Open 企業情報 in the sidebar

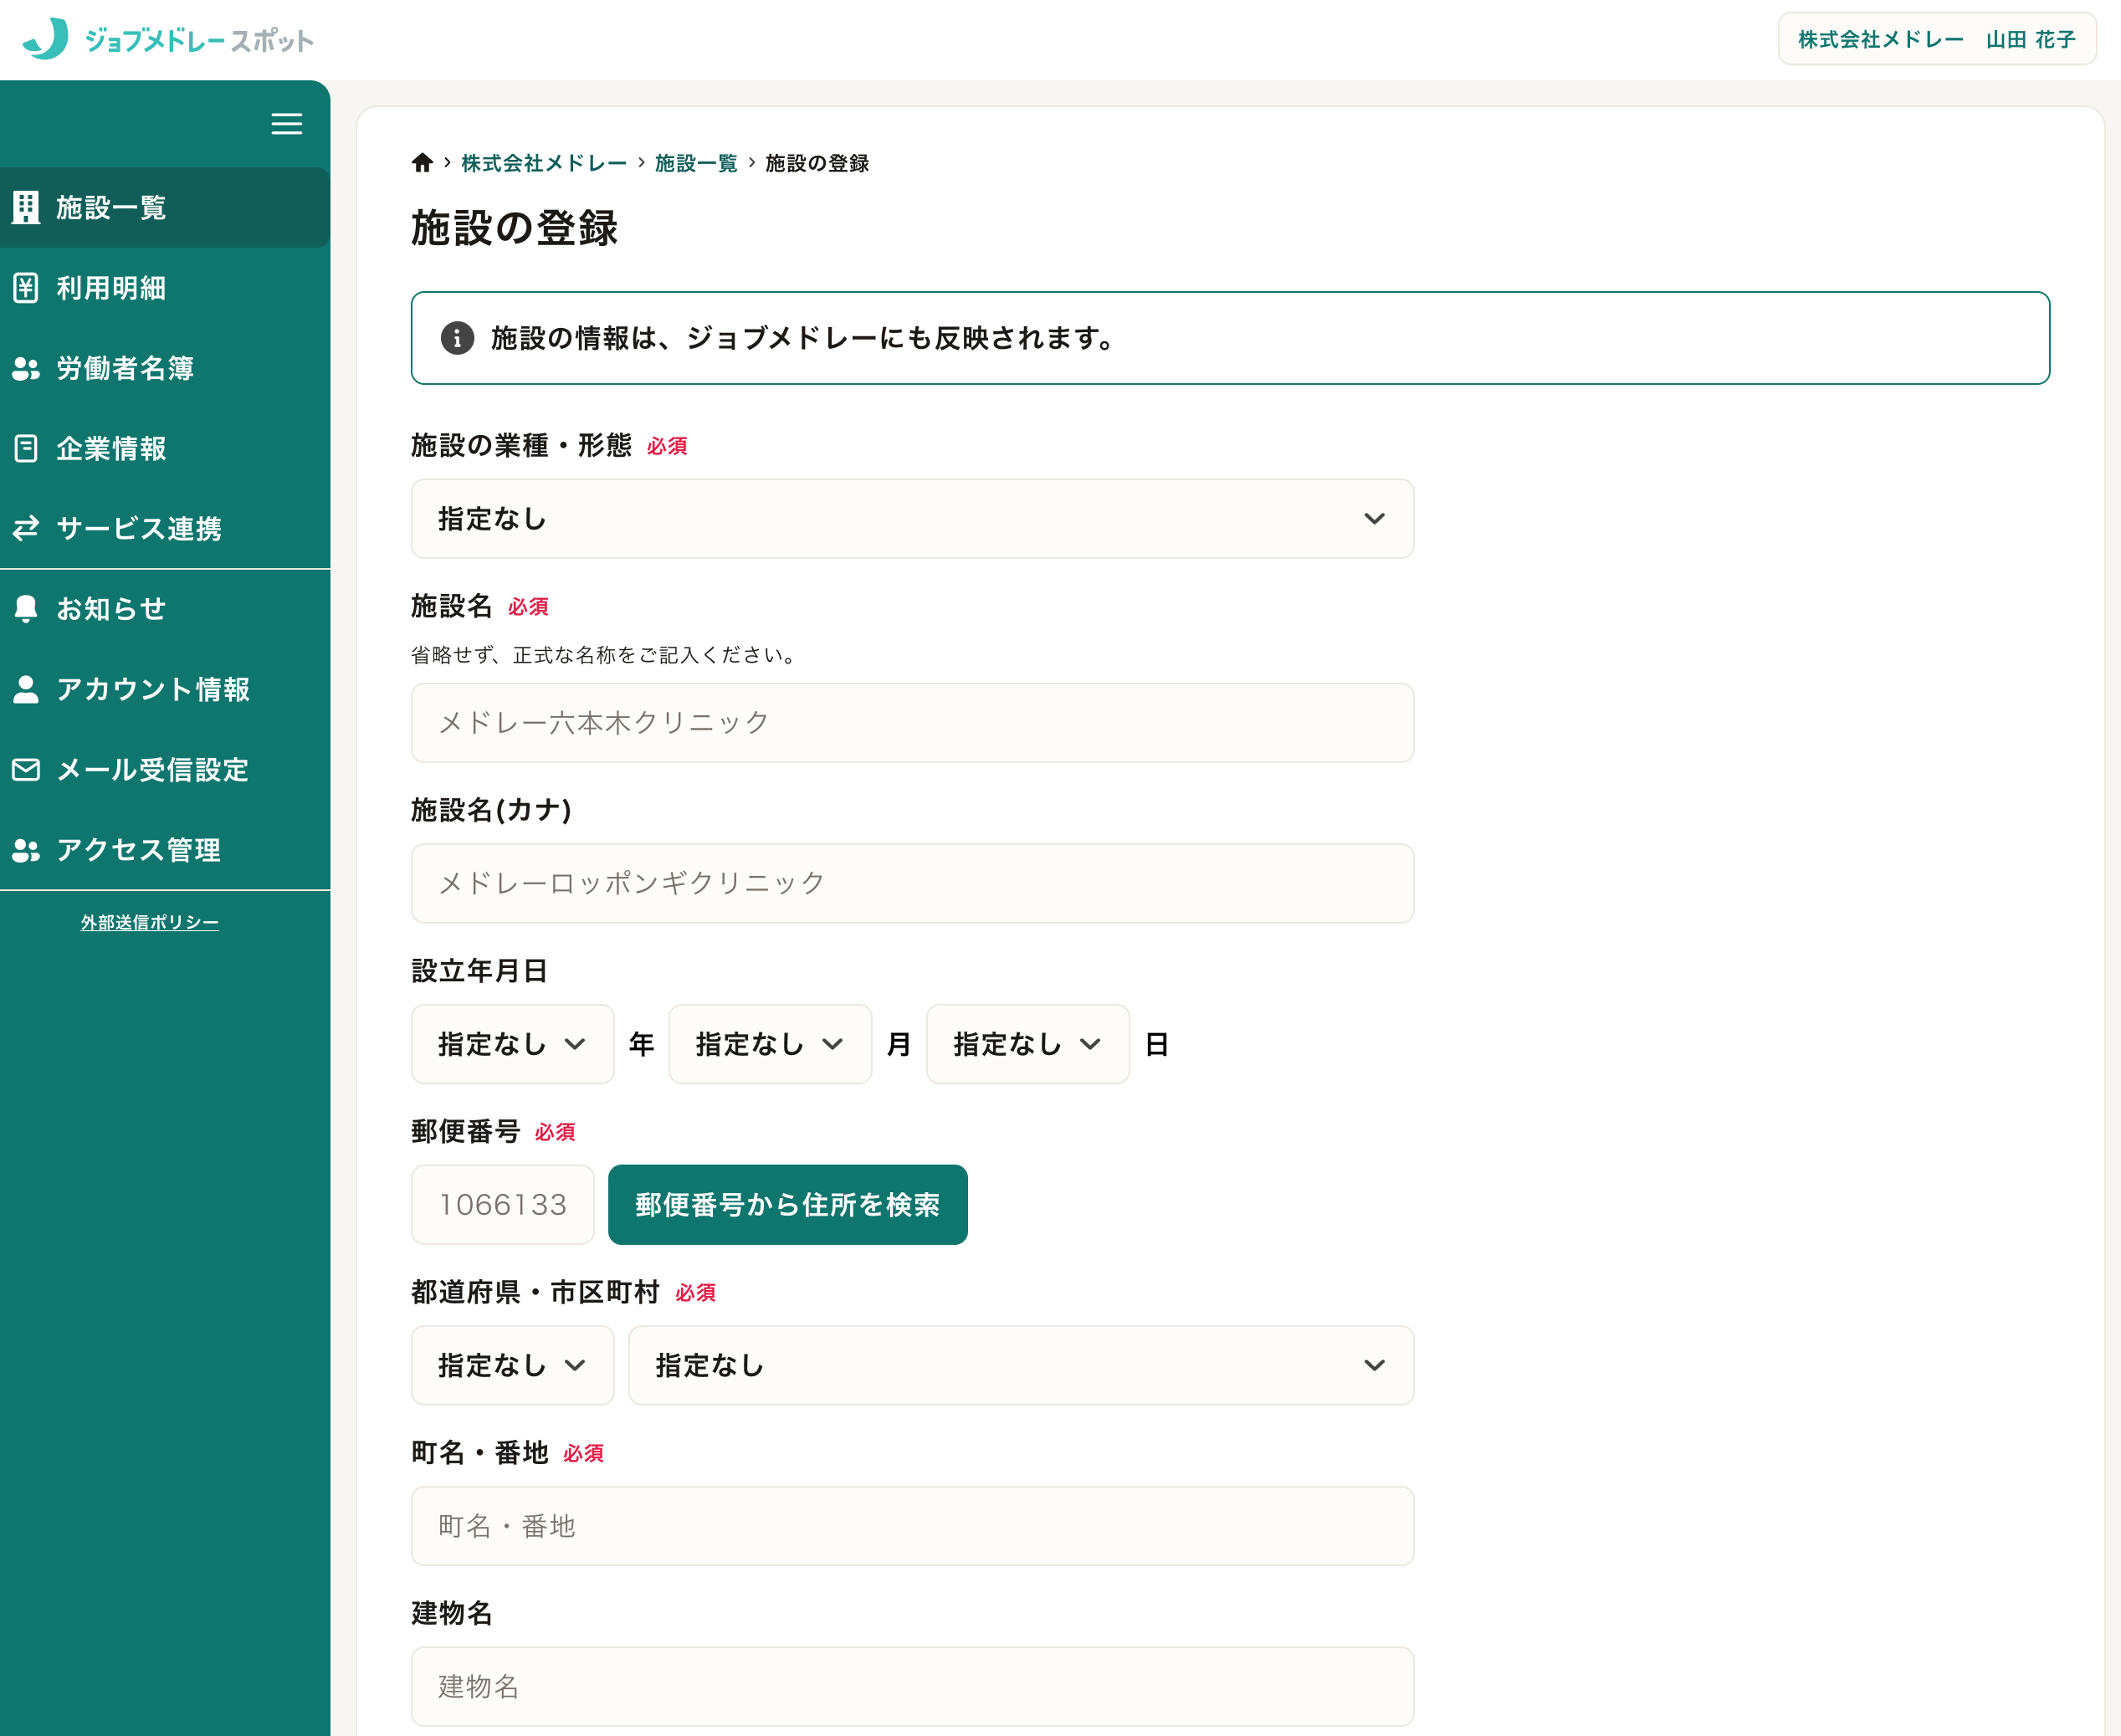(x=165, y=449)
